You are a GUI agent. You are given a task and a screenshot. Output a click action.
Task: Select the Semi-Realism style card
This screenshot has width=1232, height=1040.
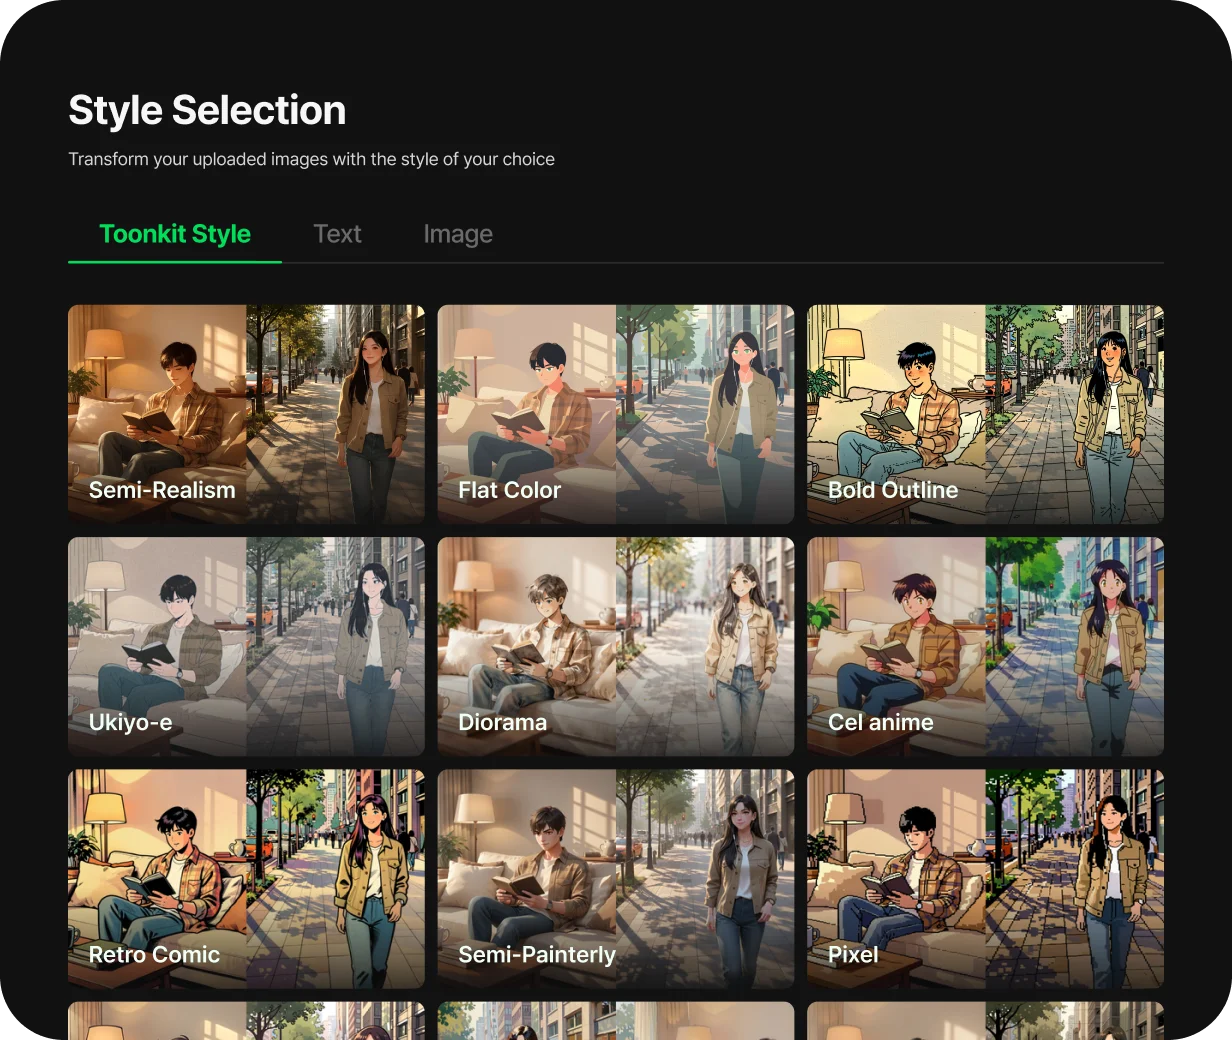click(x=246, y=414)
